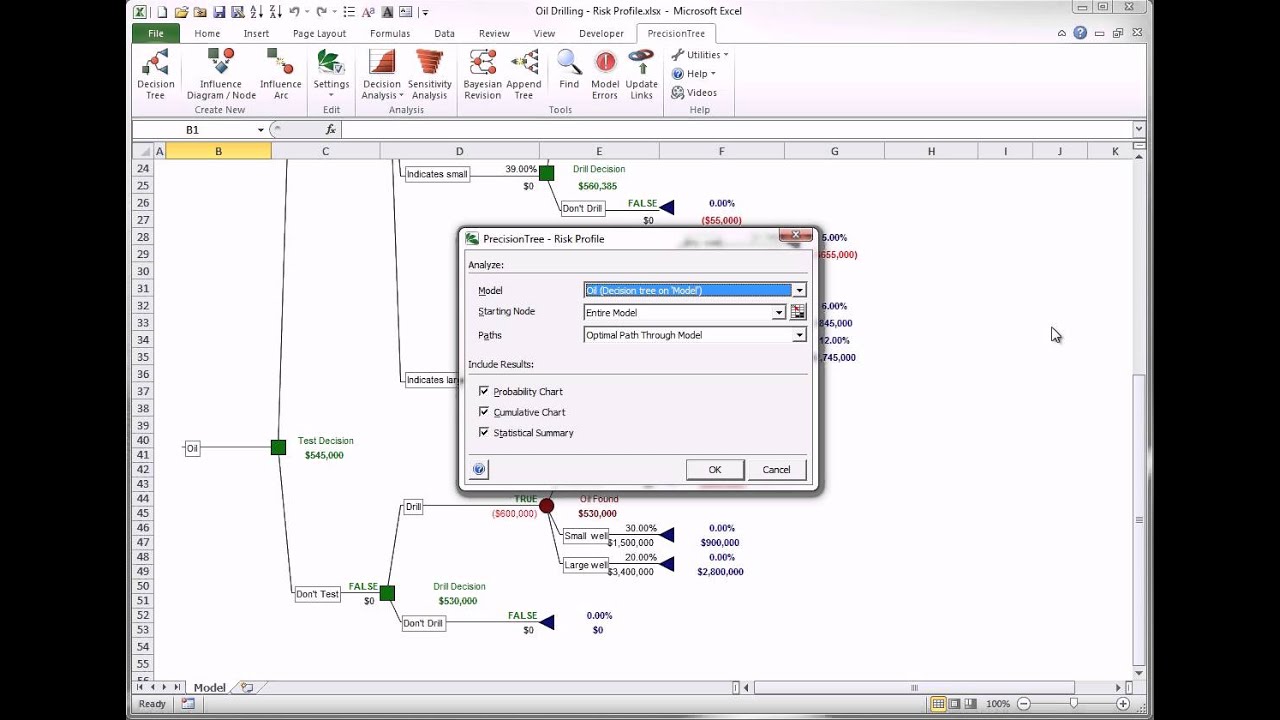Open Excel Help from the ribbon corner
The width and height of the screenshot is (1280, 720).
click(x=1080, y=33)
